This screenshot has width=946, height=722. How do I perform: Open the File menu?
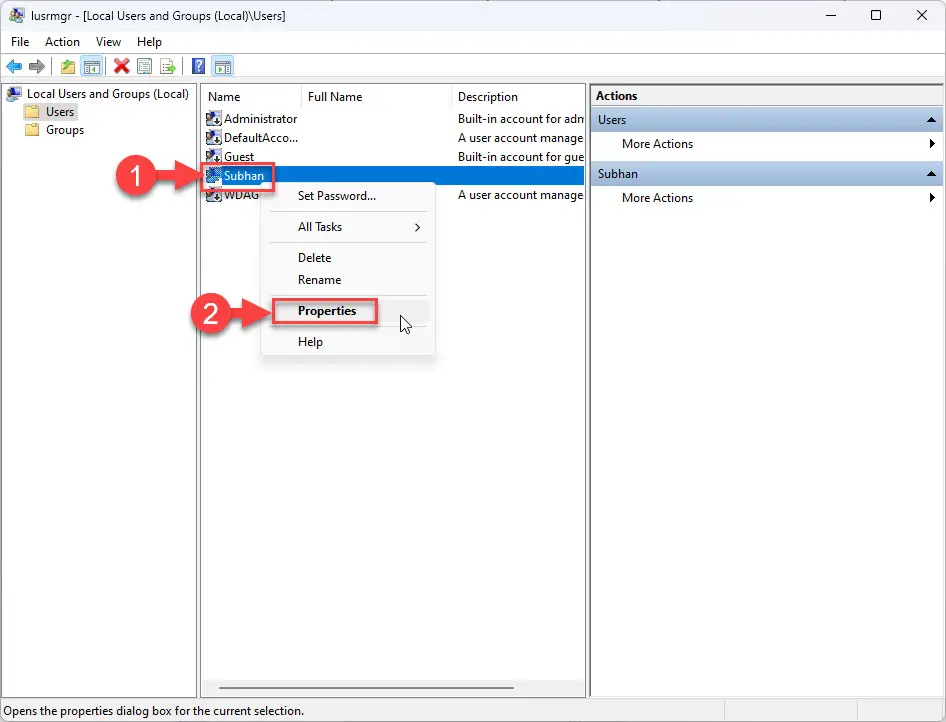point(20,42)
